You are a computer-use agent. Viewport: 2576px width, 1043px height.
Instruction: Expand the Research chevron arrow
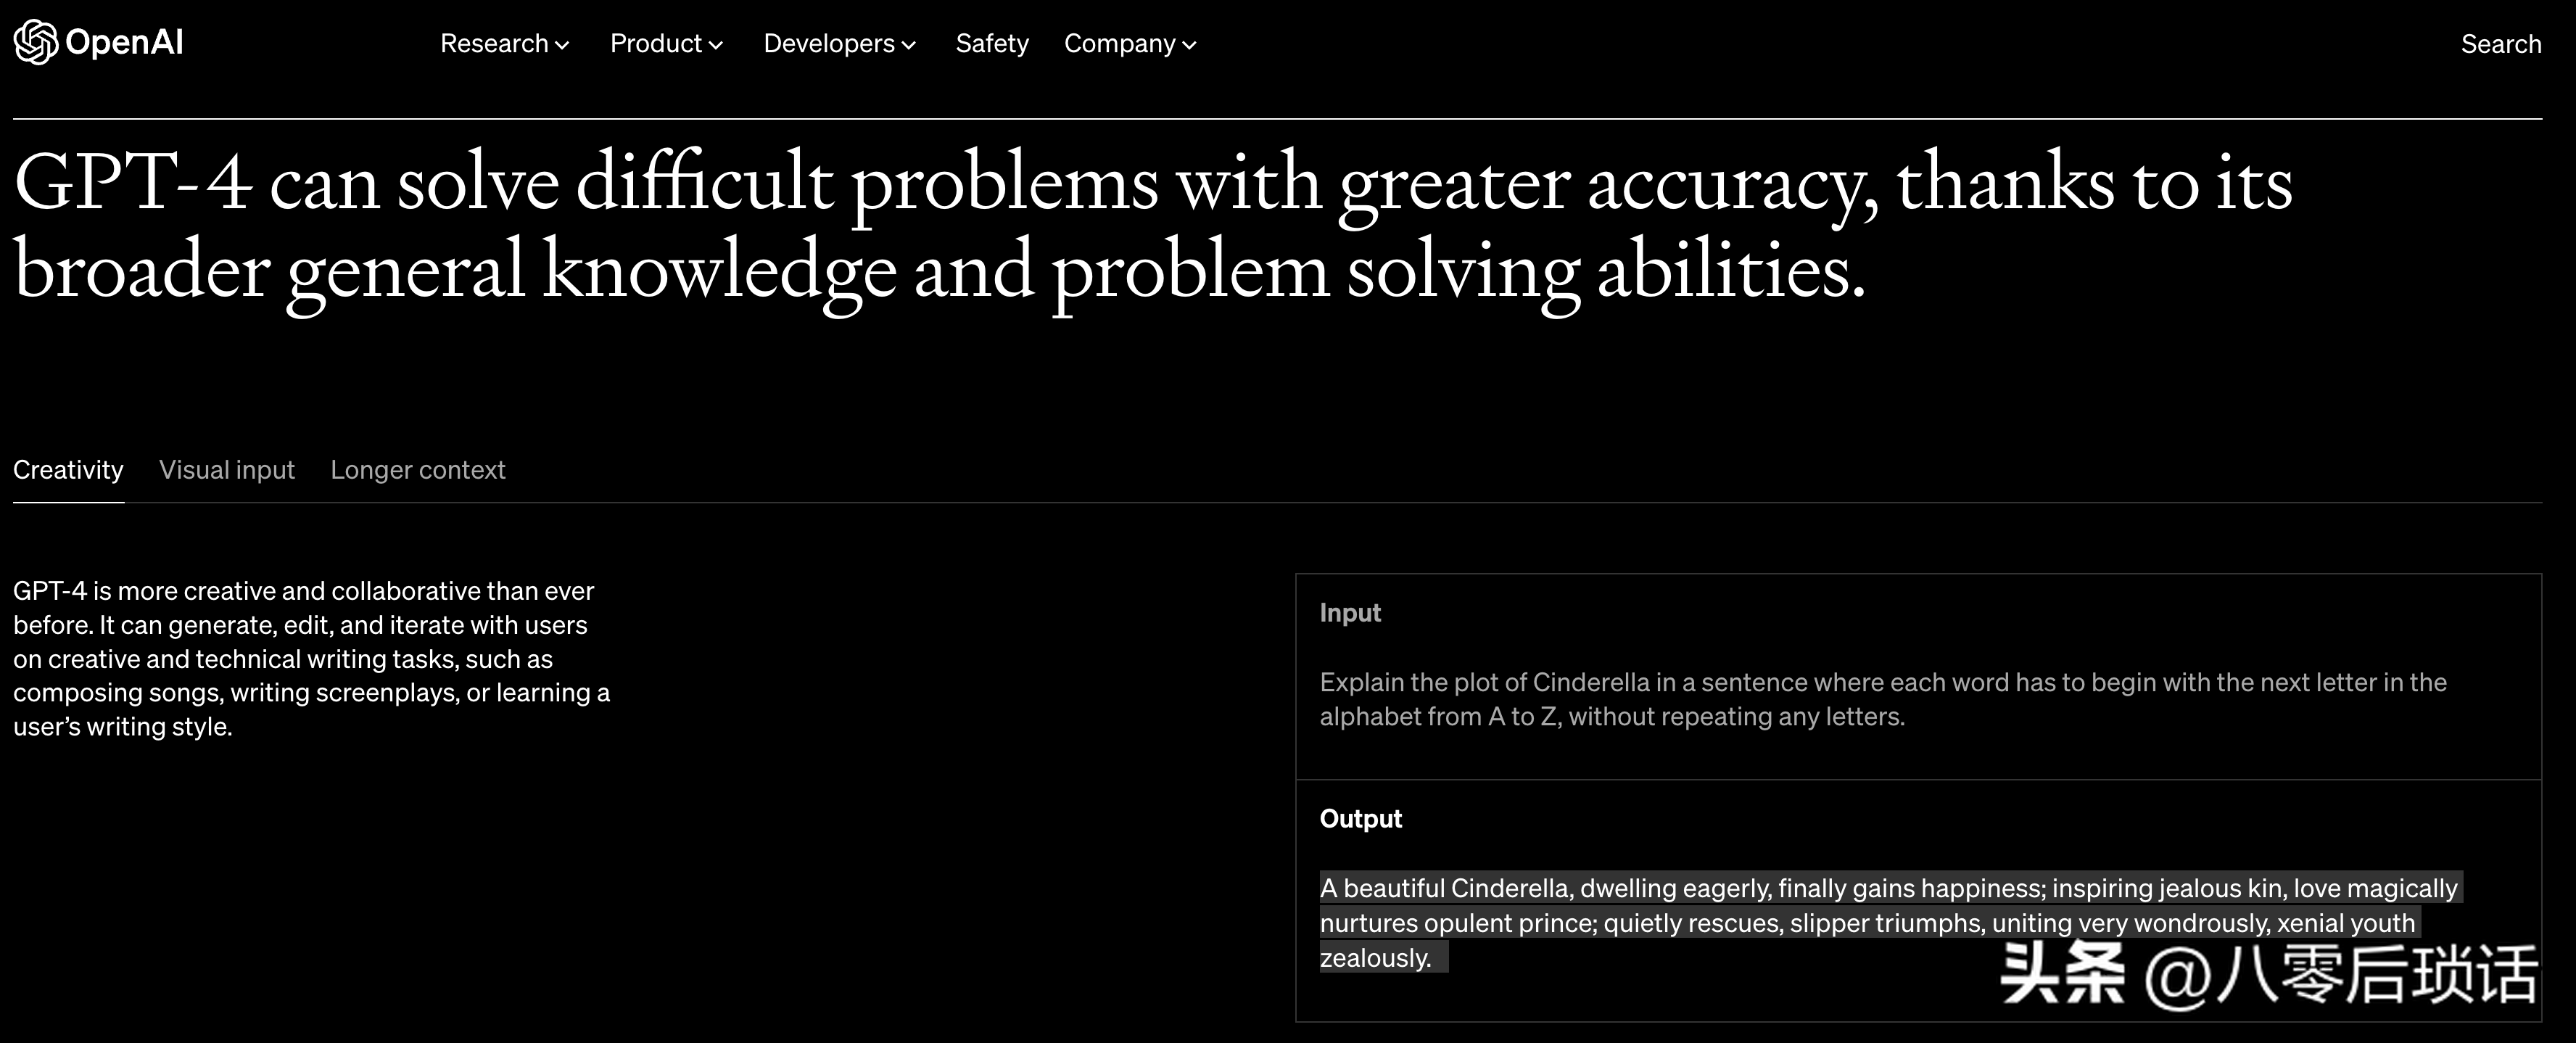(562, 45)
